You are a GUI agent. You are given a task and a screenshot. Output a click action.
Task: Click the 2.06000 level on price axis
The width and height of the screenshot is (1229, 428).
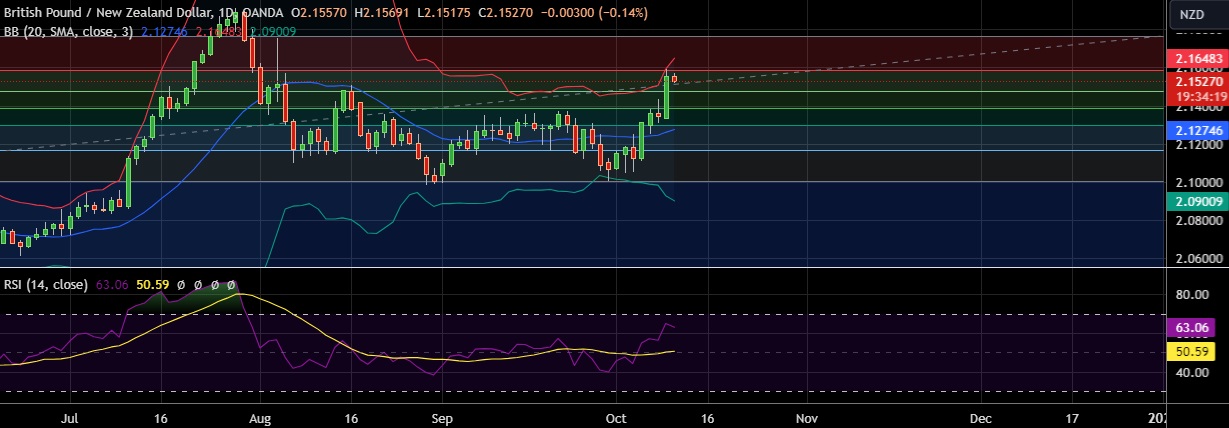tap(1197, 259)
